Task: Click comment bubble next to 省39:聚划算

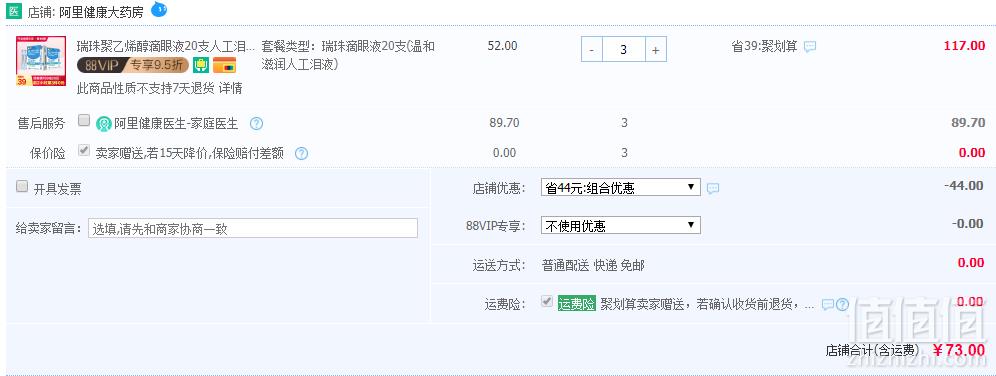Action: [810, 46]
